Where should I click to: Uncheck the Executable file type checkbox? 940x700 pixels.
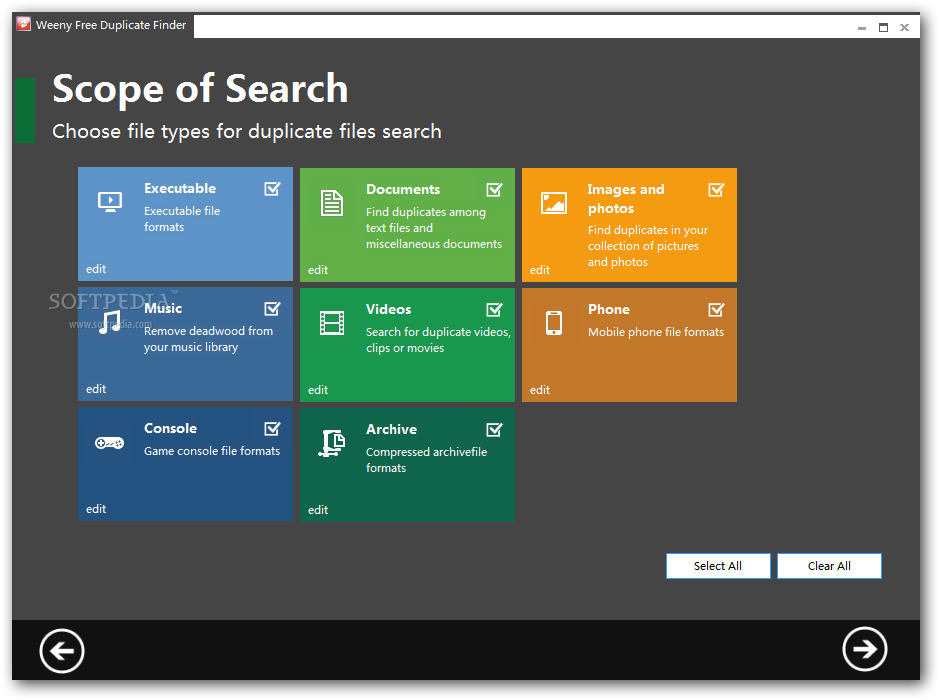pos(272,189)
